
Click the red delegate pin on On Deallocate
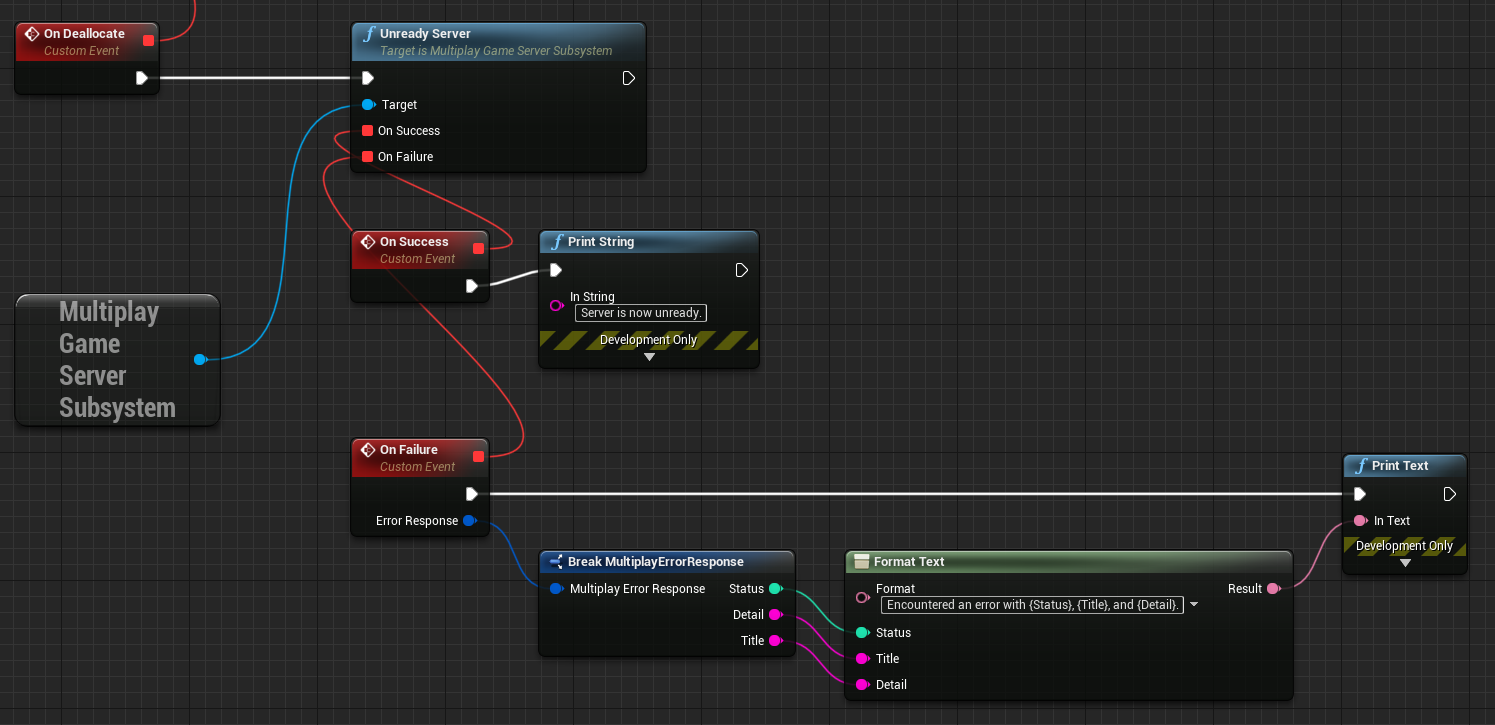(x=148, y=39)
